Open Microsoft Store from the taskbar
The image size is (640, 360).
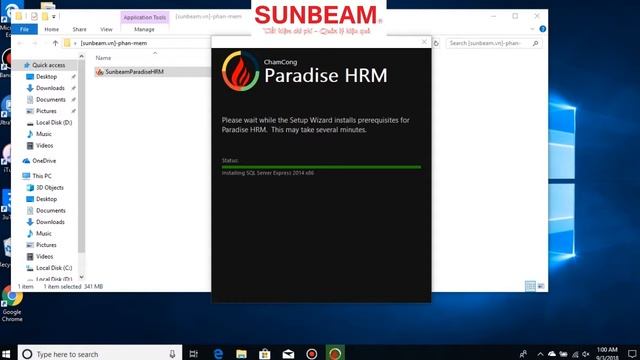click(264, 353)
